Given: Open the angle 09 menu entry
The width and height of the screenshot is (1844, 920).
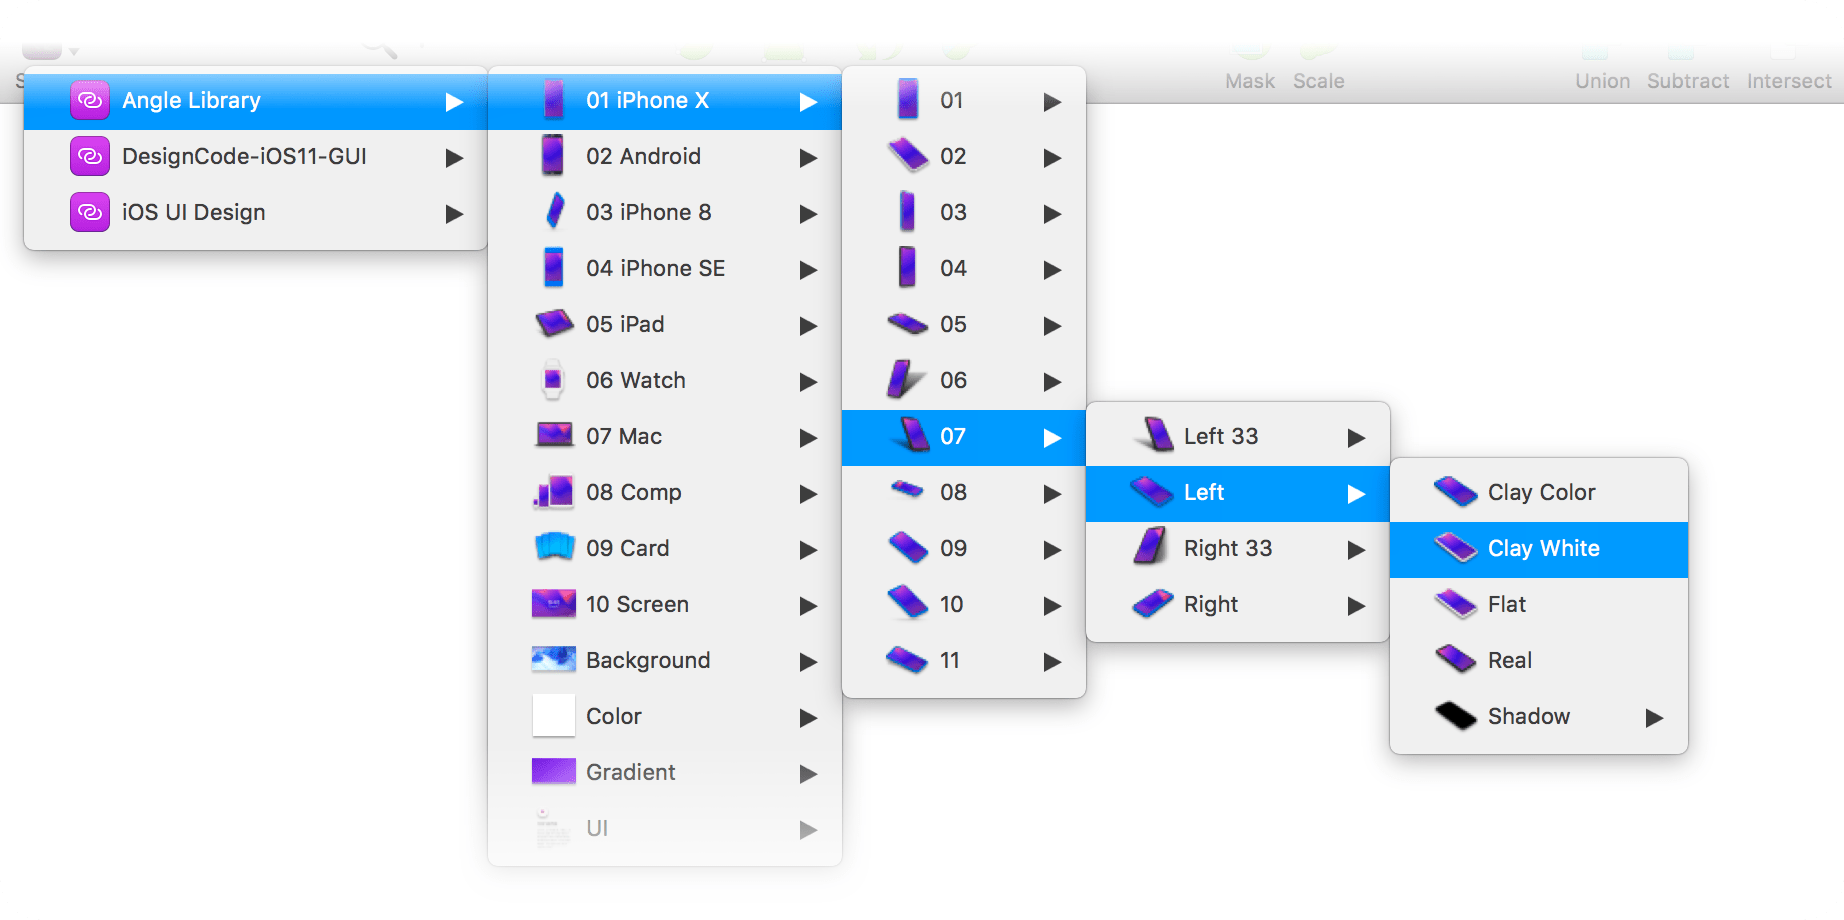Looking at the screenshot, I should [964, 549].
